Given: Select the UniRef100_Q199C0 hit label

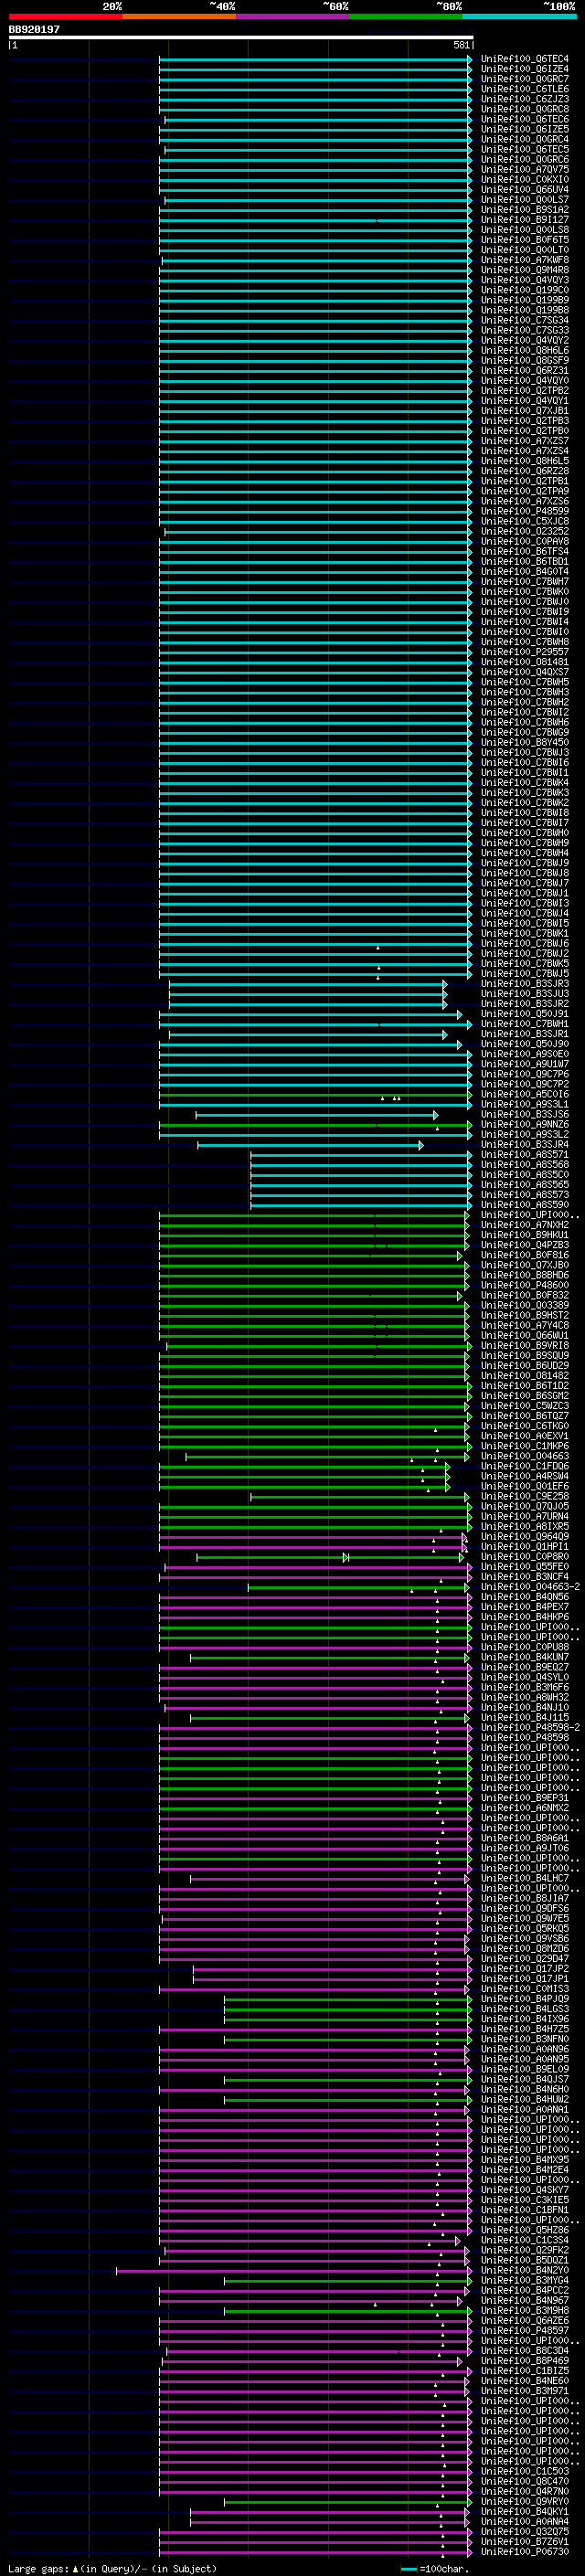Looking at the screenshot, I should point(525,290).
